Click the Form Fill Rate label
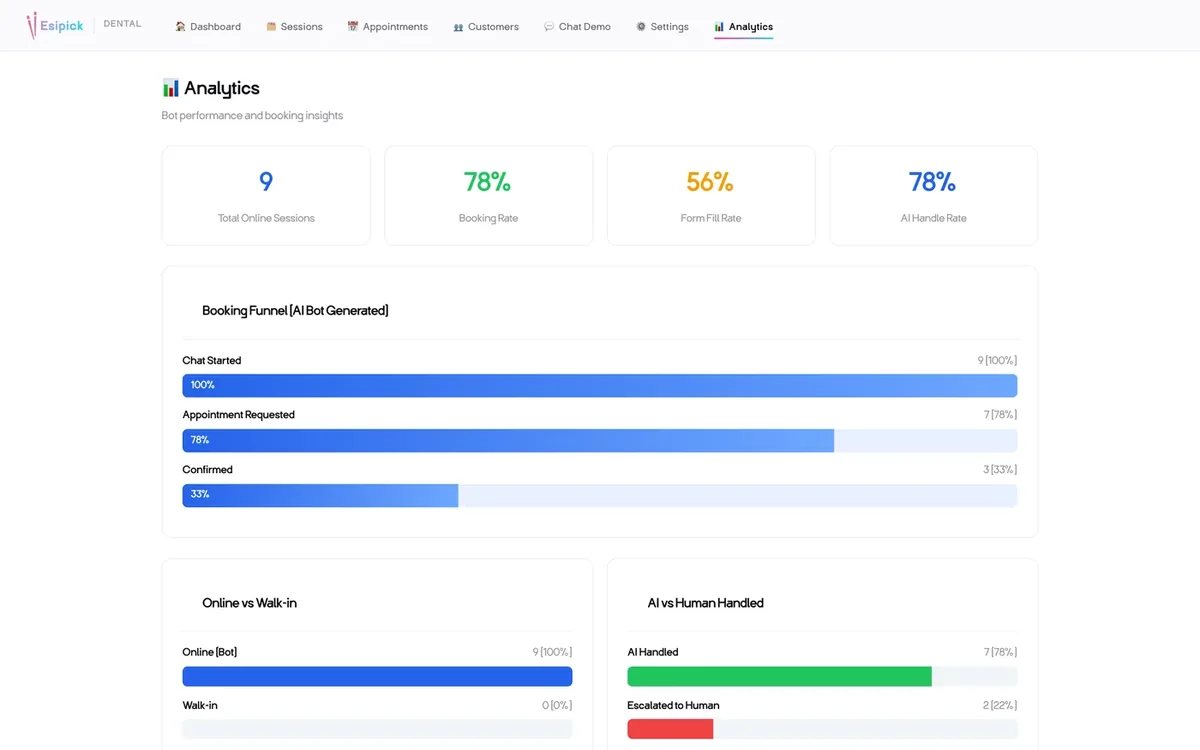 pyautogui.click(x=711, y=218)
